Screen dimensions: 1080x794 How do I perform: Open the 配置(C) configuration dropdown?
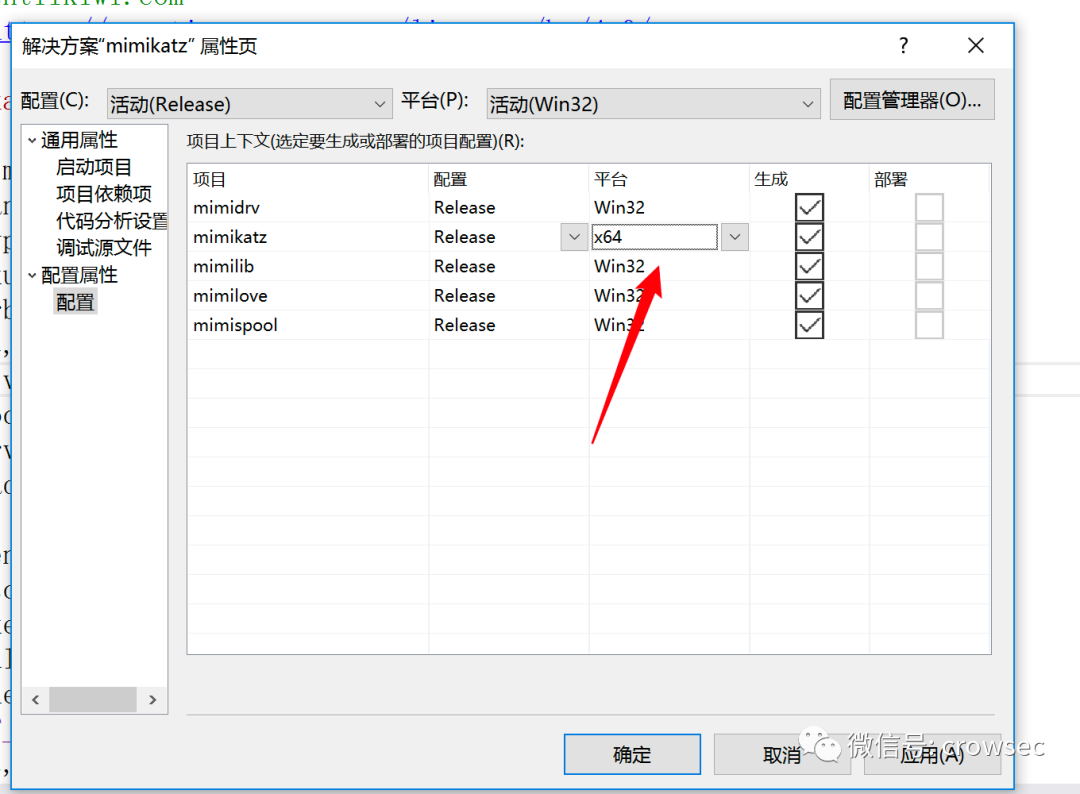249,104
